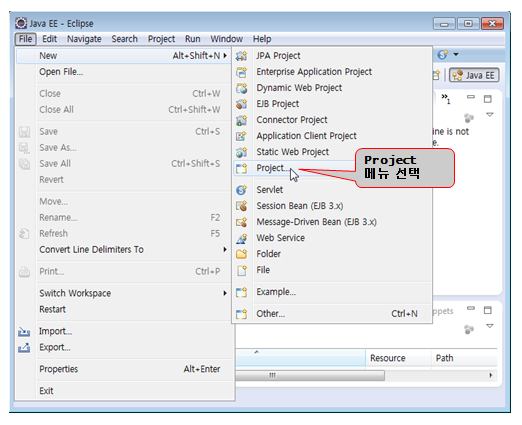The image size is (522, 425).
Task: Open the Edit menu
Action: click(x=50, y=39)
